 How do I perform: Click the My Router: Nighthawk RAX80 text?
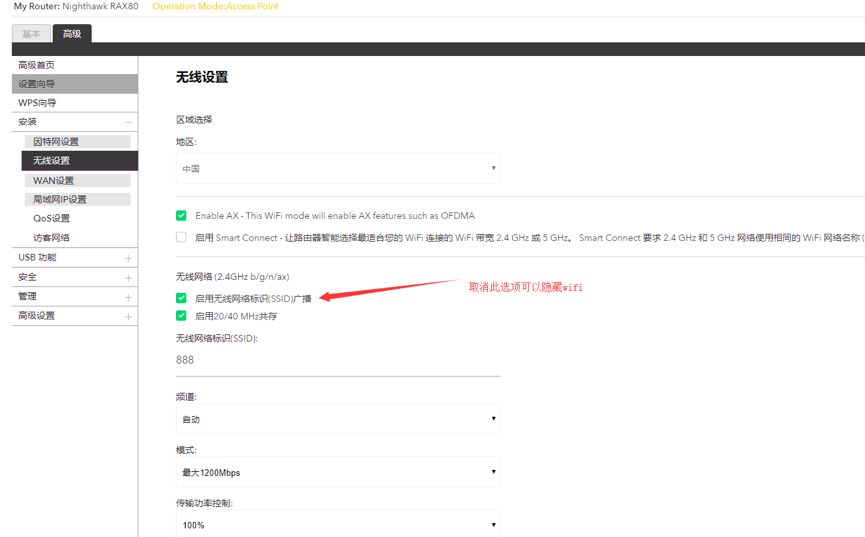(76, 6)
